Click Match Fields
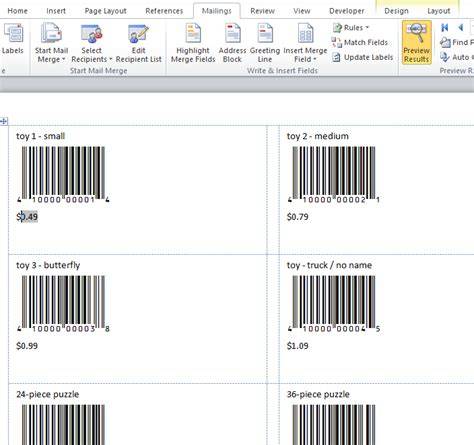 point(360,42)
